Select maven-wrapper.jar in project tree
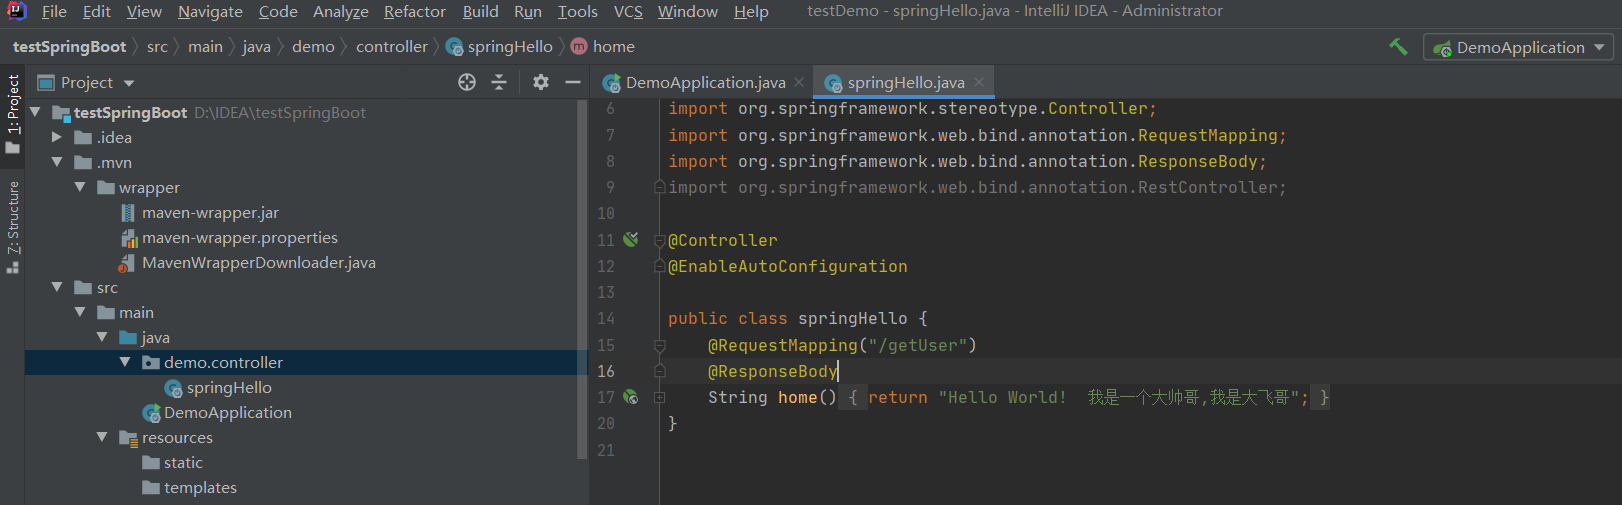 [x=199, y=212]
